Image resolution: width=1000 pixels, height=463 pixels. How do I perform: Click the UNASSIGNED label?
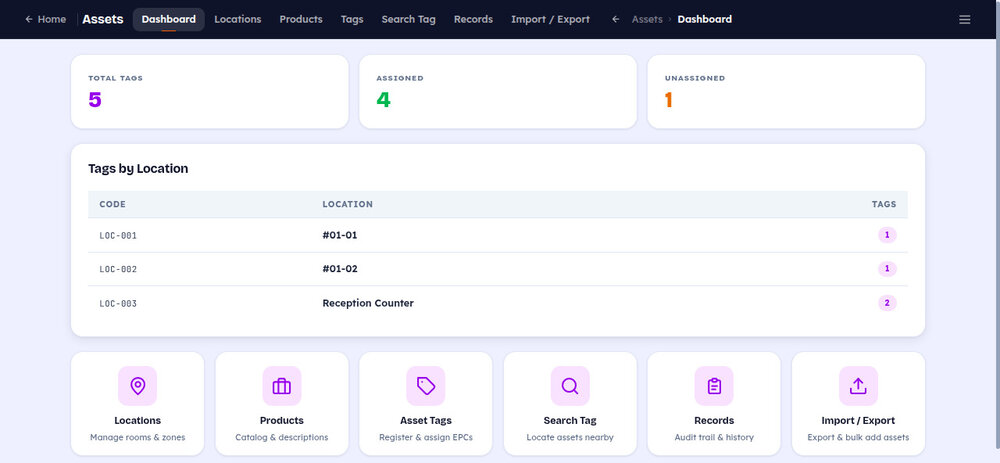pyautogui.click(x=695, y=78)
